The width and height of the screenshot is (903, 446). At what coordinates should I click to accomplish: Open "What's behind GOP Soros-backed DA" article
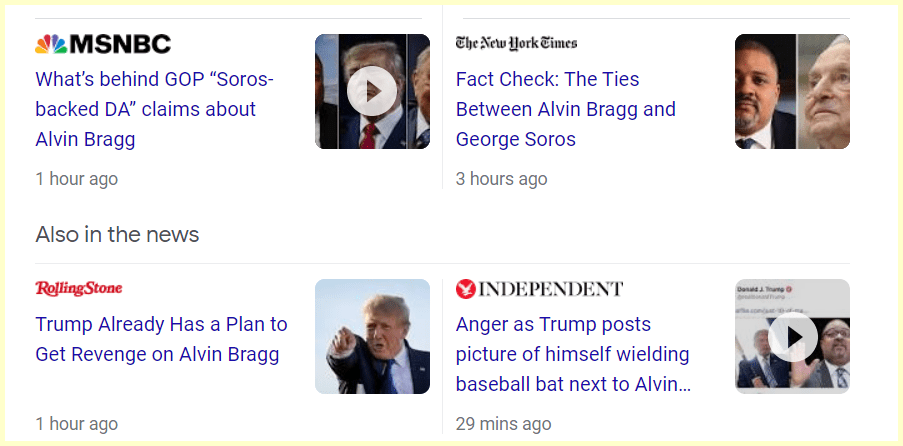click(154, 109)
